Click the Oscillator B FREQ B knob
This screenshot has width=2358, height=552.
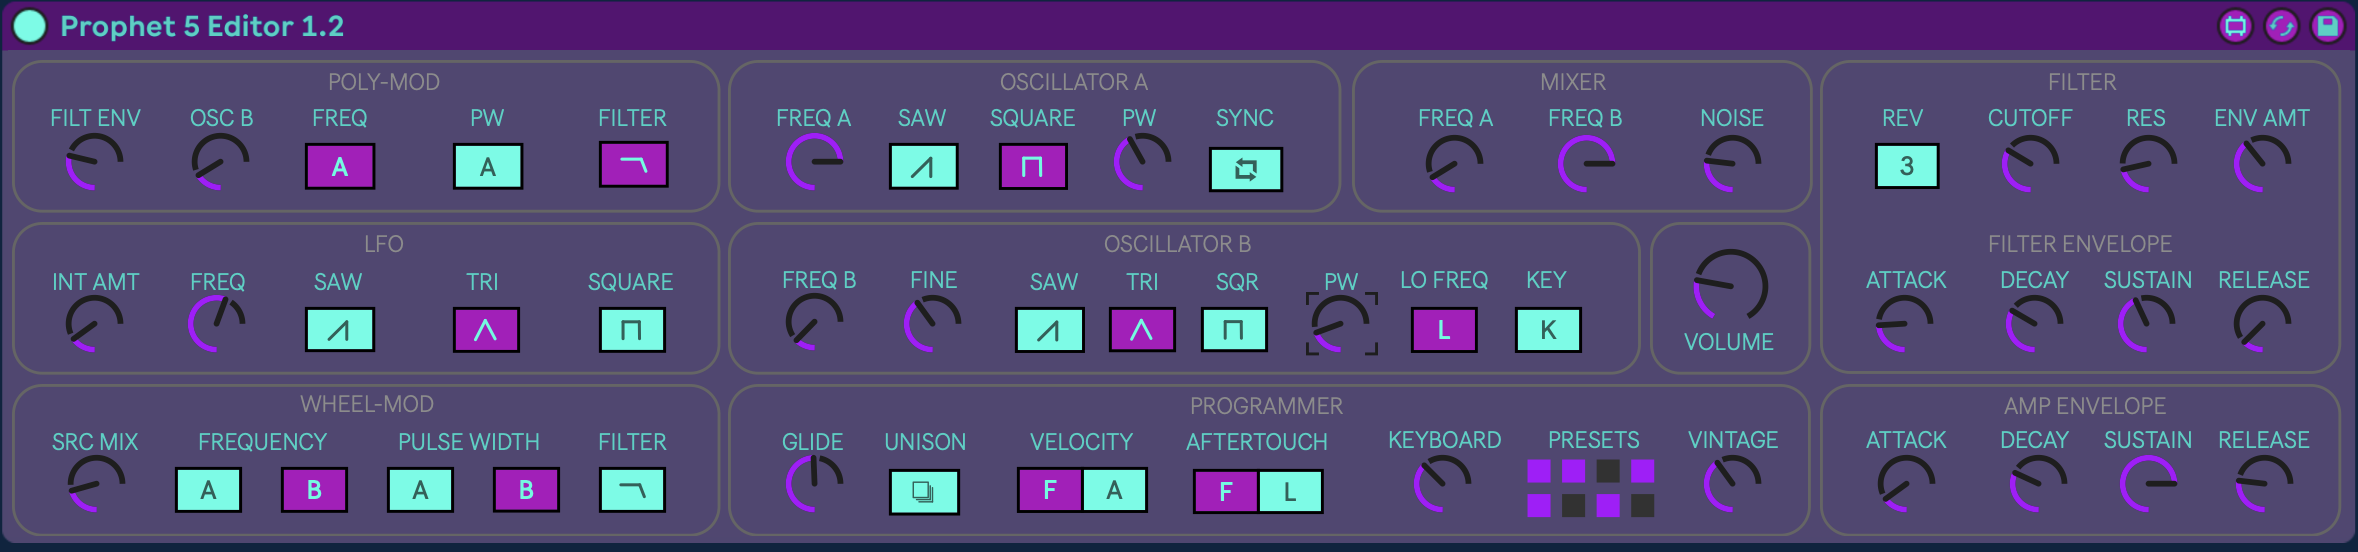[815, 322]
